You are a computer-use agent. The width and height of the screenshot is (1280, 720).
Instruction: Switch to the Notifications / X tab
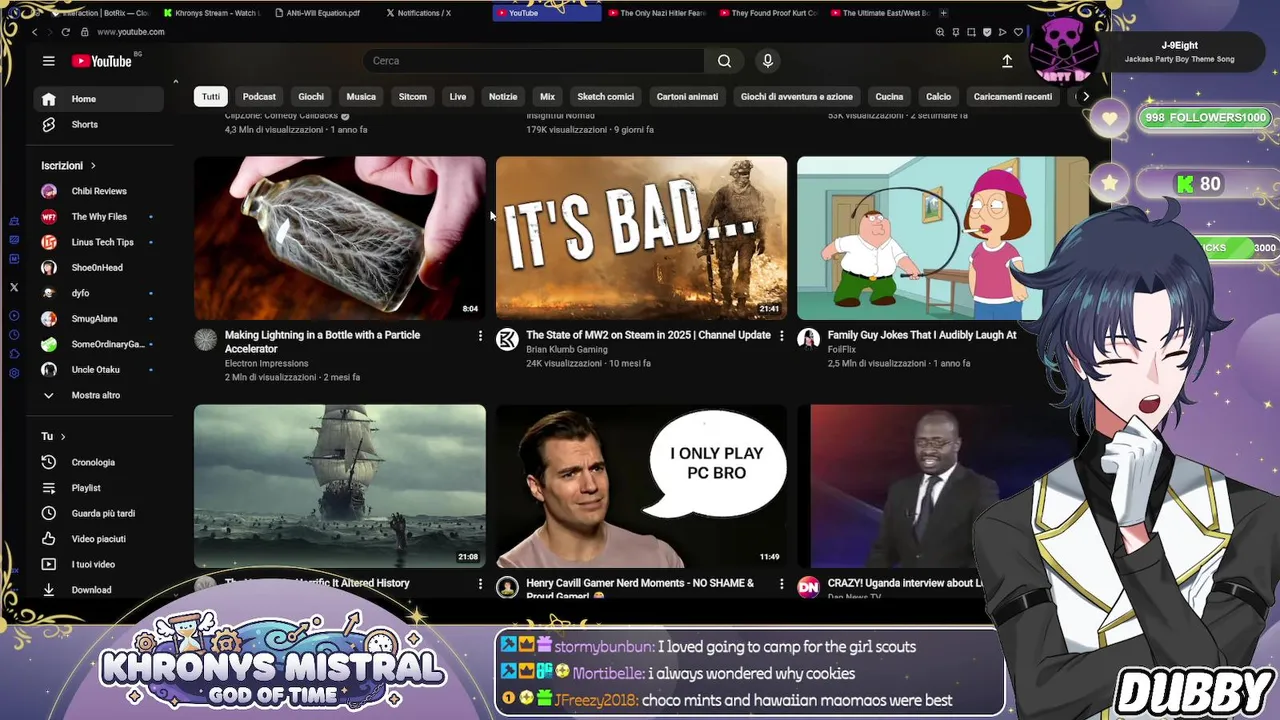click(424, 13)
